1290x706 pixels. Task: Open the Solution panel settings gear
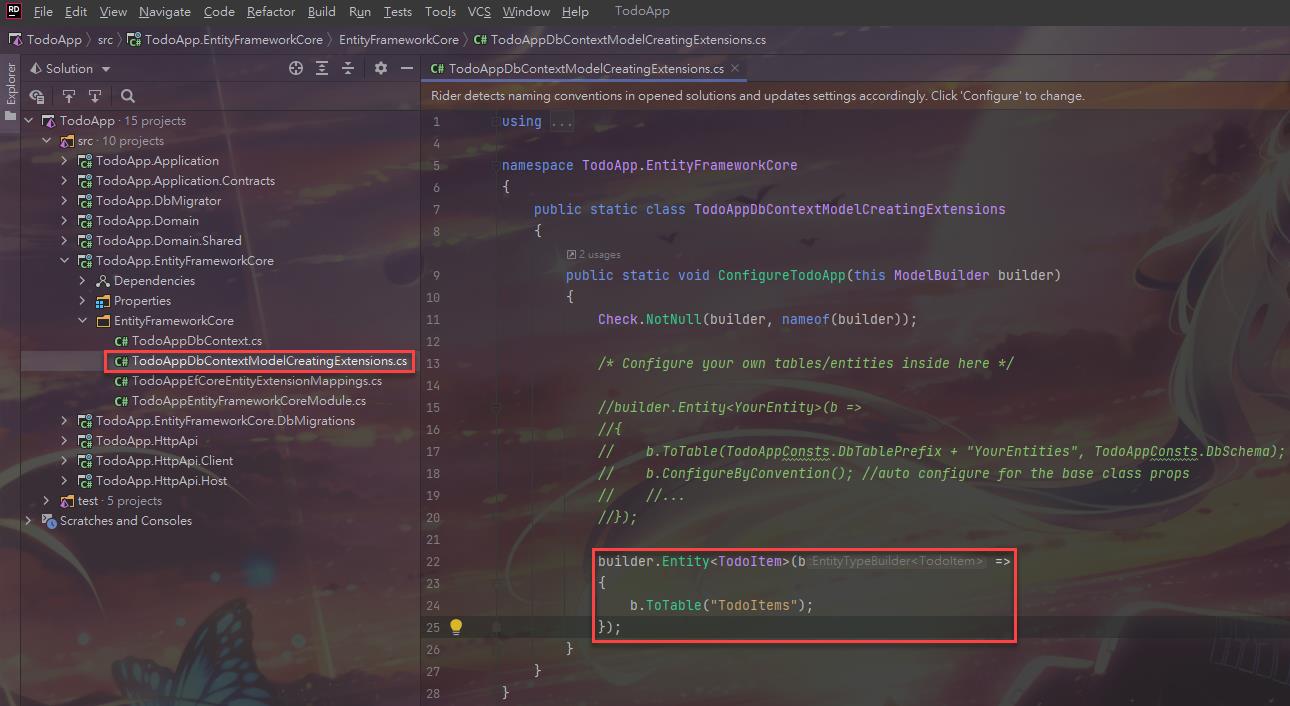(380, 68)
